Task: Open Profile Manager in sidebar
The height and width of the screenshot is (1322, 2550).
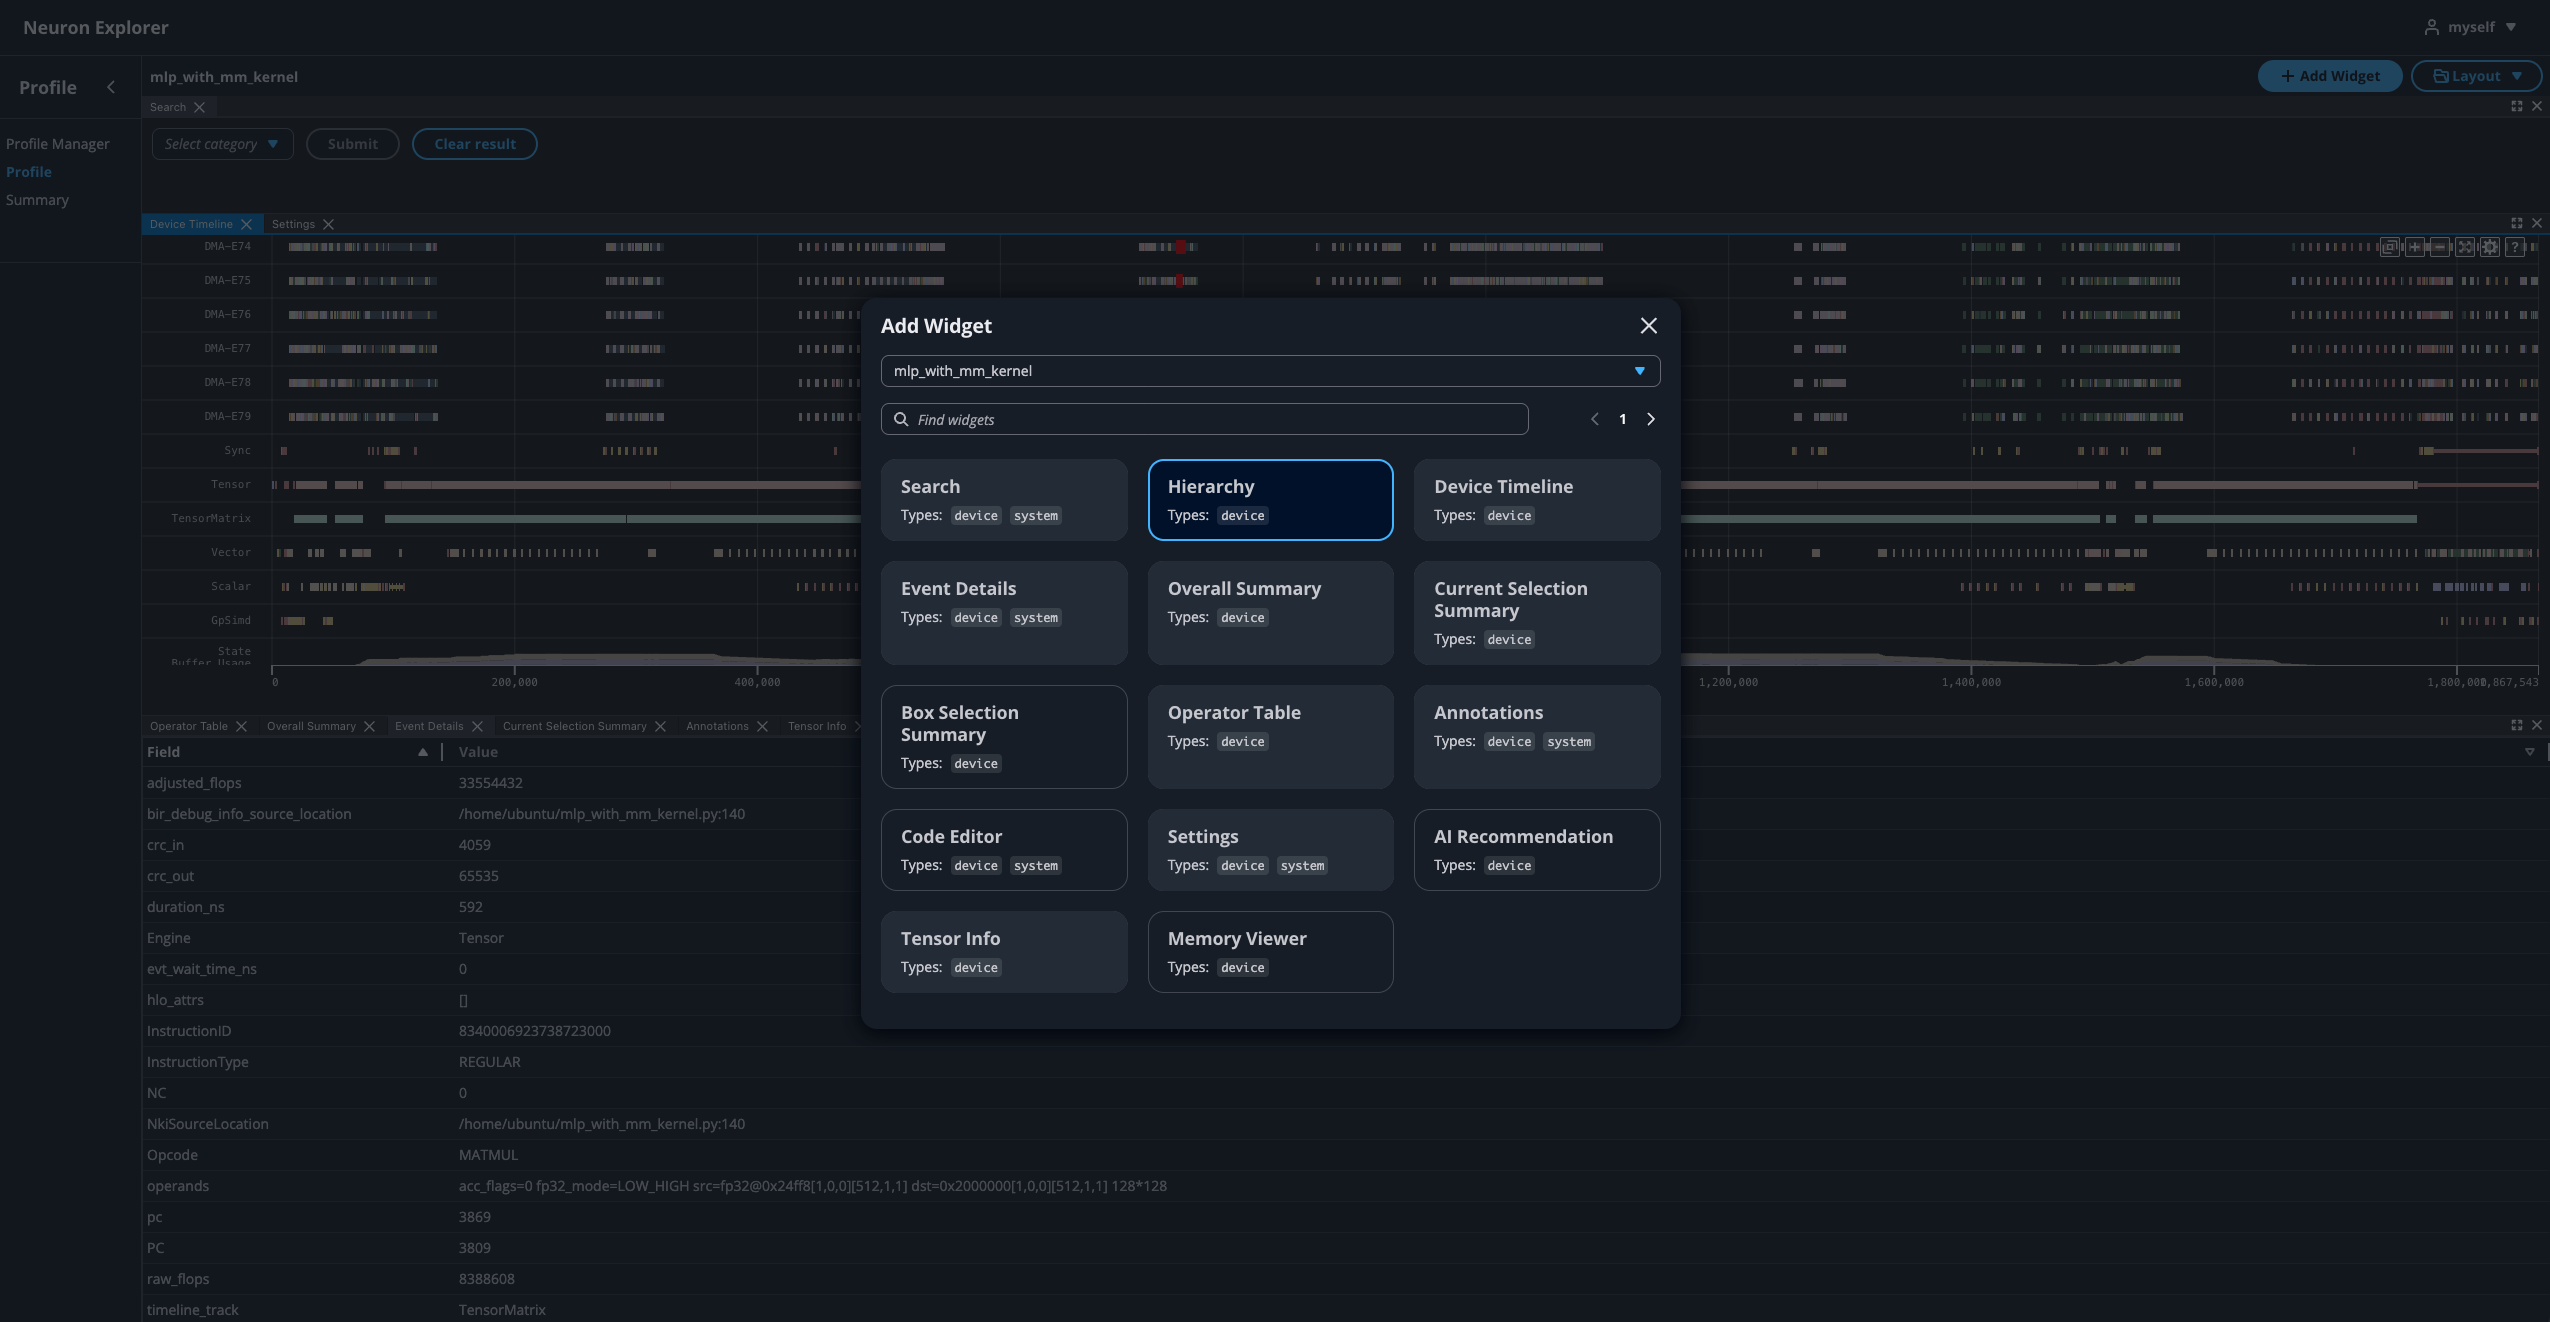Action: pos(58,144)
